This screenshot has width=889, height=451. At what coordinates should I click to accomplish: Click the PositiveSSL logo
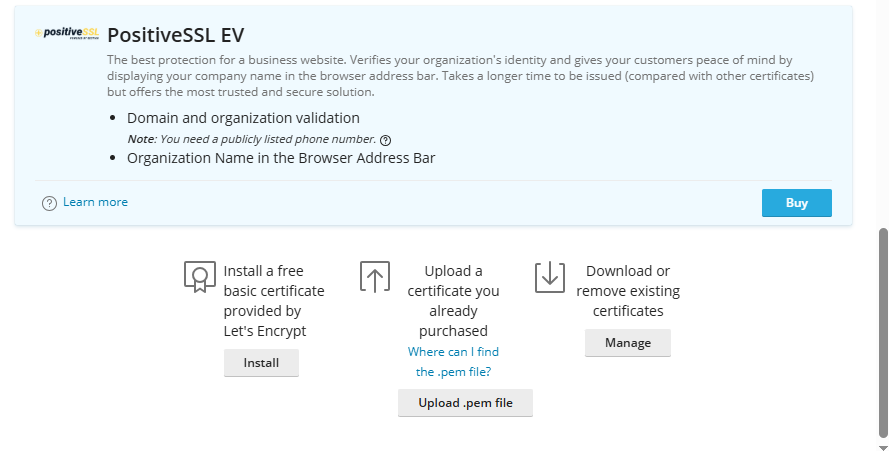pyautogui.click(x=67, y=33)
